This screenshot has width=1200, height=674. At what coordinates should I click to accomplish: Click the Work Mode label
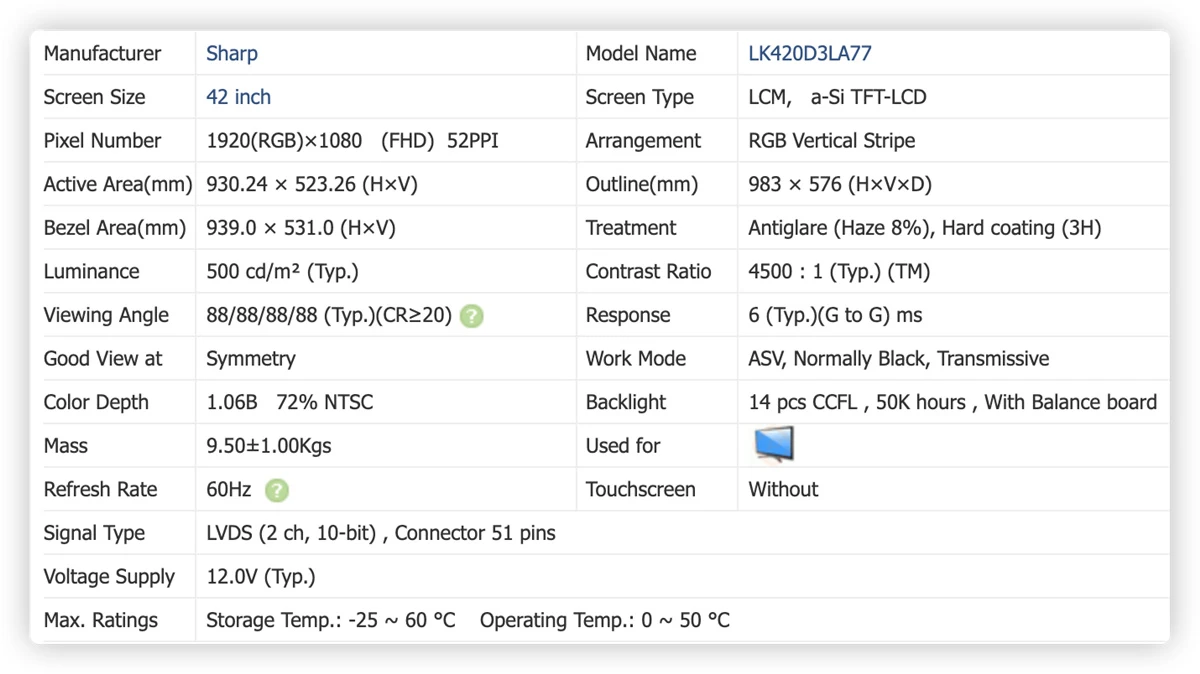click(x=636, y=359)
